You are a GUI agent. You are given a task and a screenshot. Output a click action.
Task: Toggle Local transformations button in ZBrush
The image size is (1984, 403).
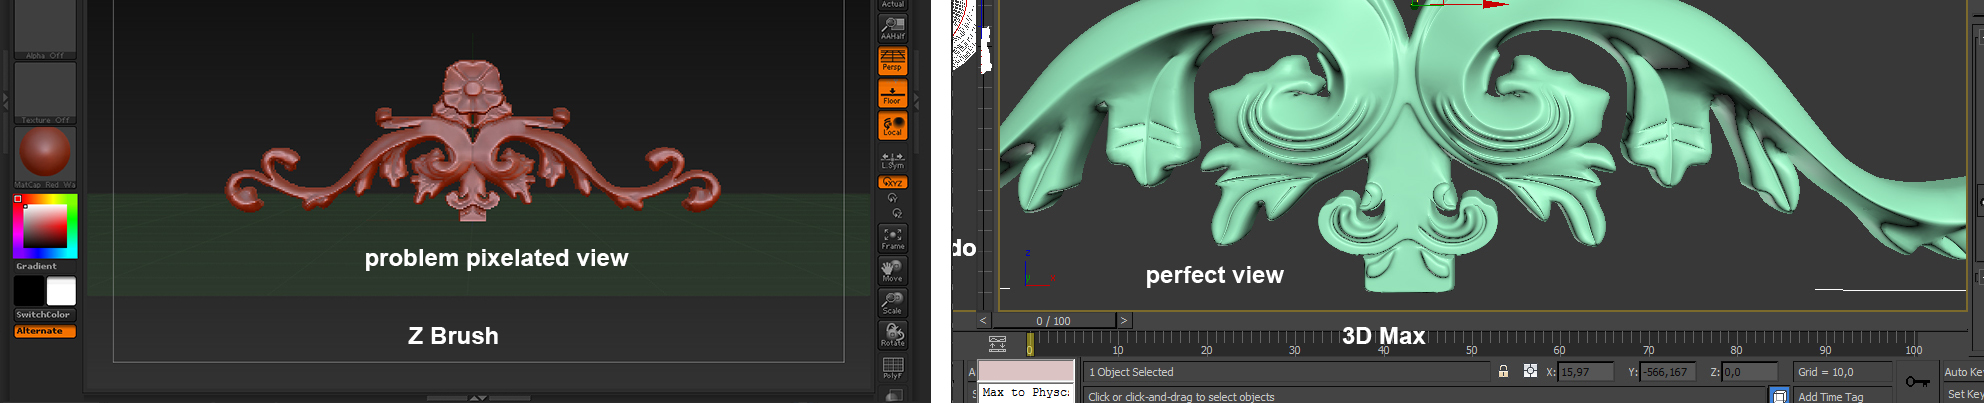[892, 126]
